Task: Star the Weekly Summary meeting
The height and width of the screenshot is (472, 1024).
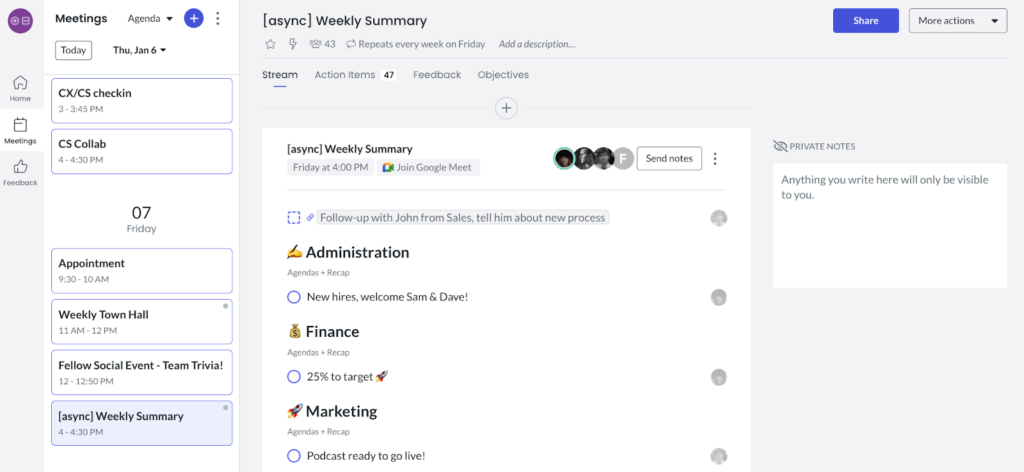Action: click(x=270, y=44)
